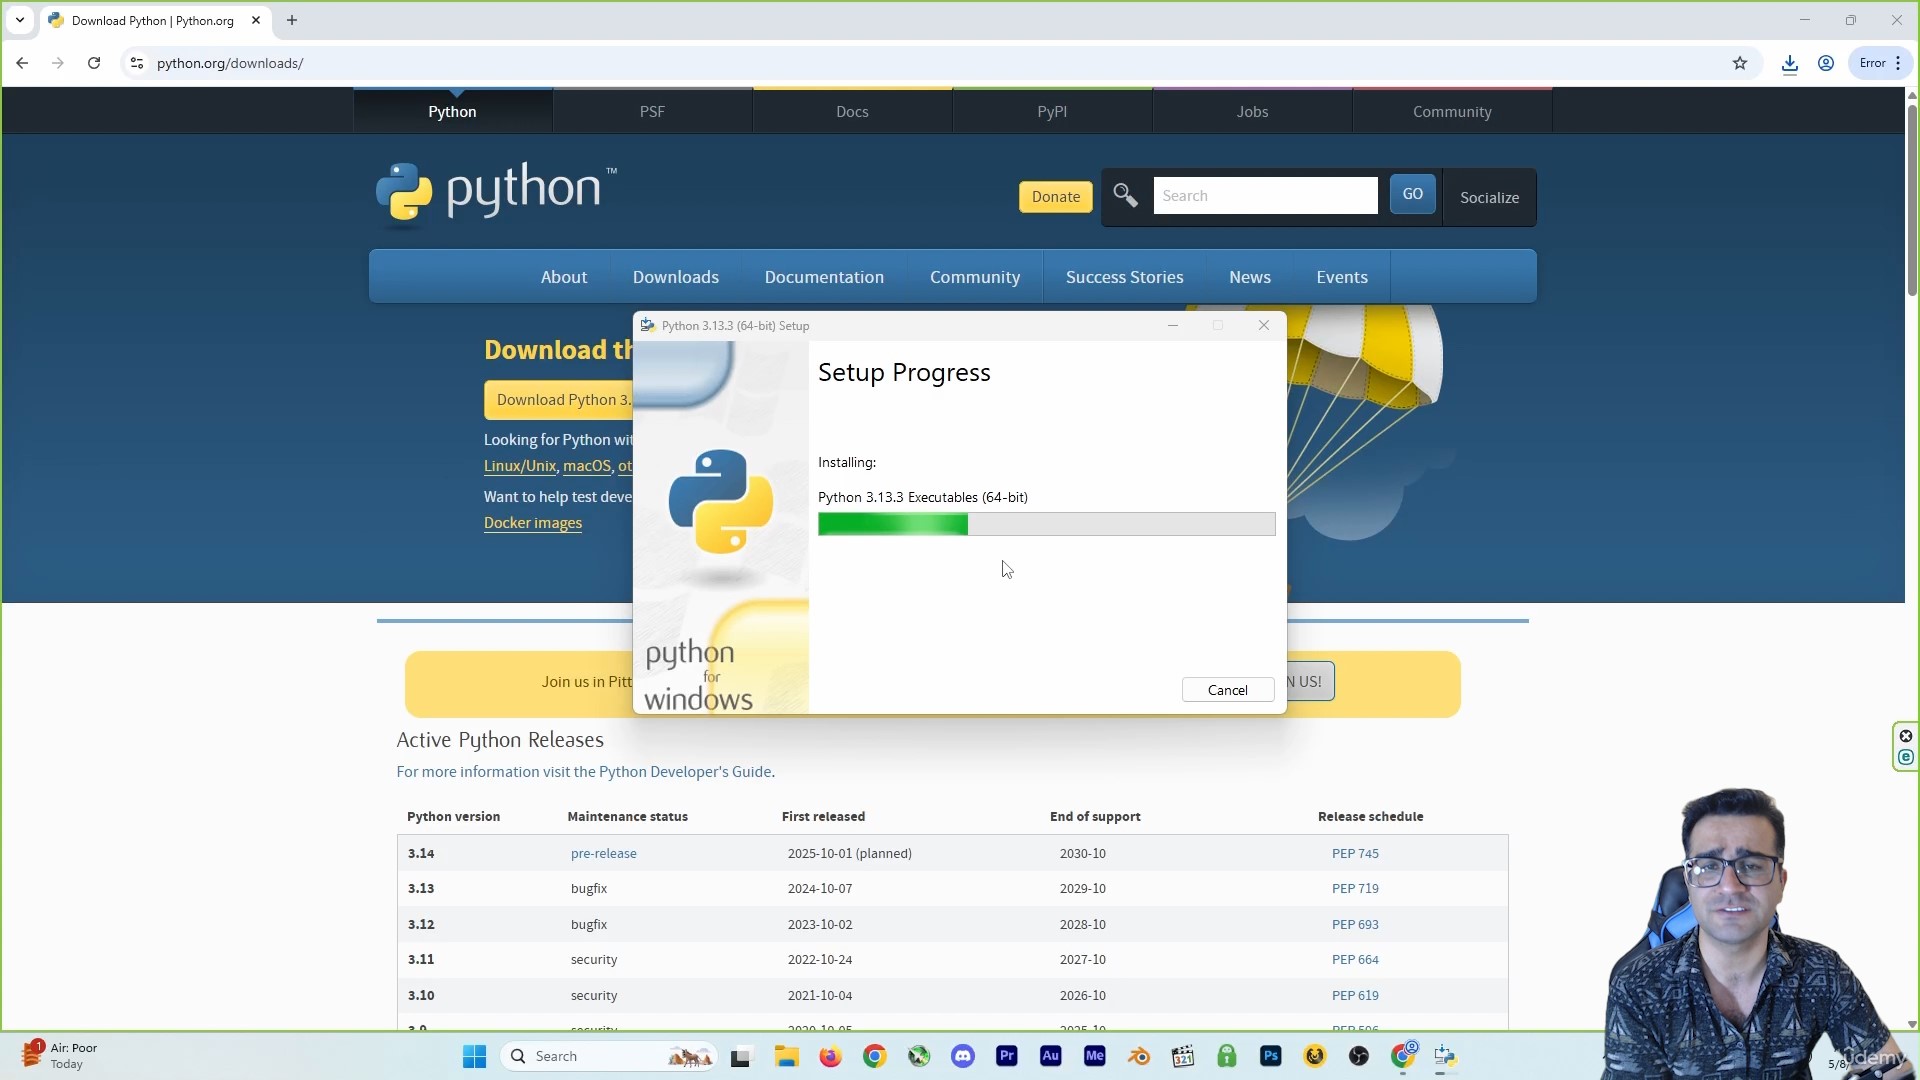Open the Events navigation menu
The height and width of the screenshot is (1080, 1920).
coord(1342,277)
